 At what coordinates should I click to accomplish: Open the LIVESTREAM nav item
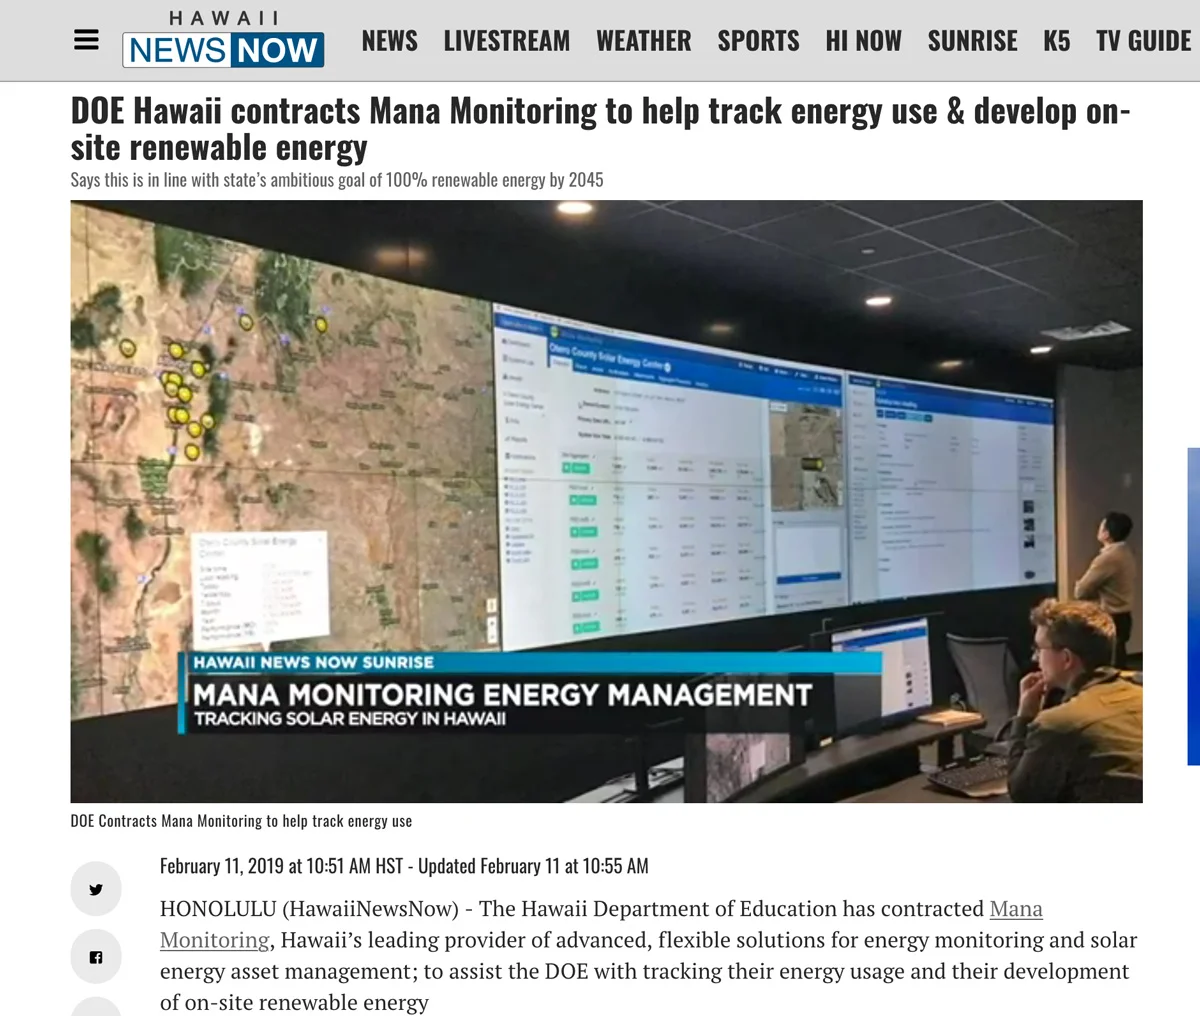(507, 41)
